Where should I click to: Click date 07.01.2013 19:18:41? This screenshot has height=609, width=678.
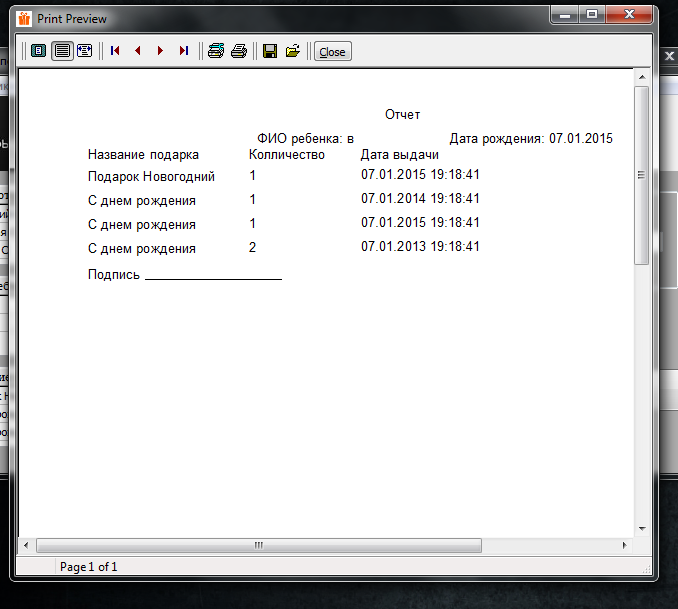click(x=420, y=247)
